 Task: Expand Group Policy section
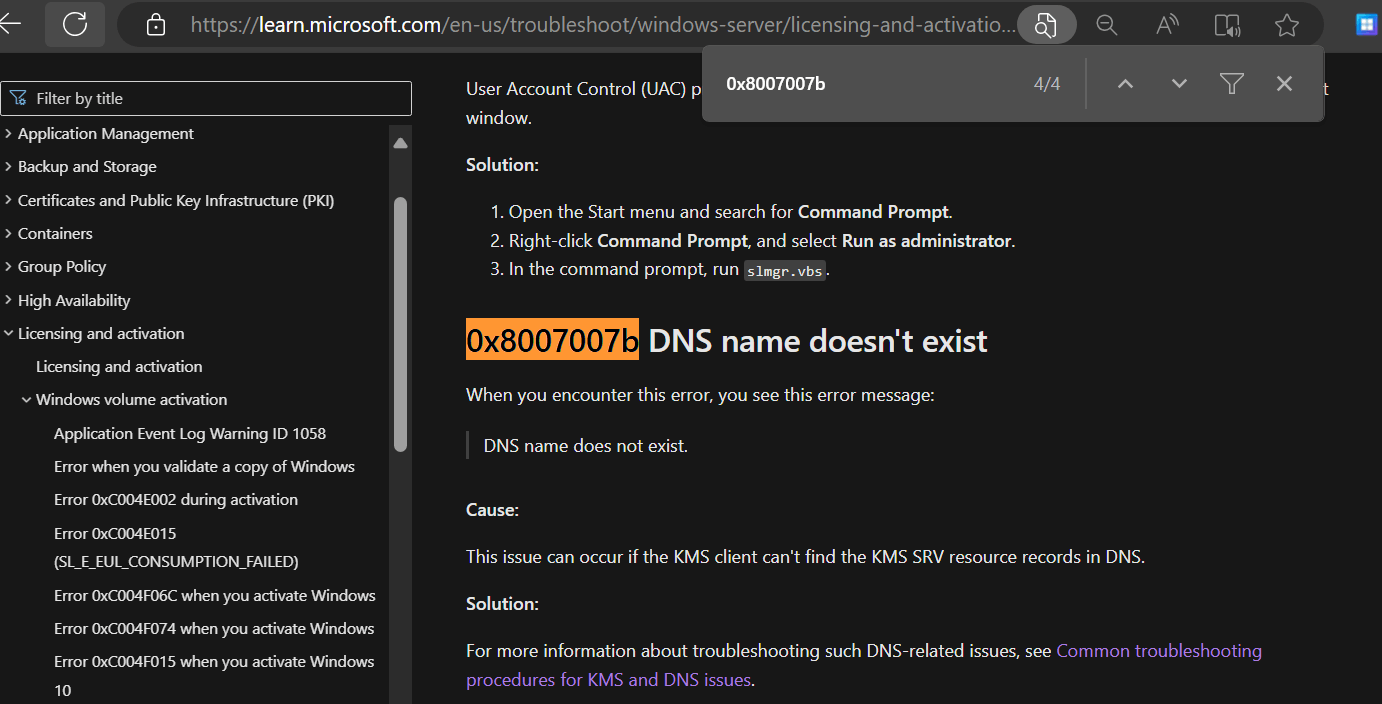click(x=62, y=266)
